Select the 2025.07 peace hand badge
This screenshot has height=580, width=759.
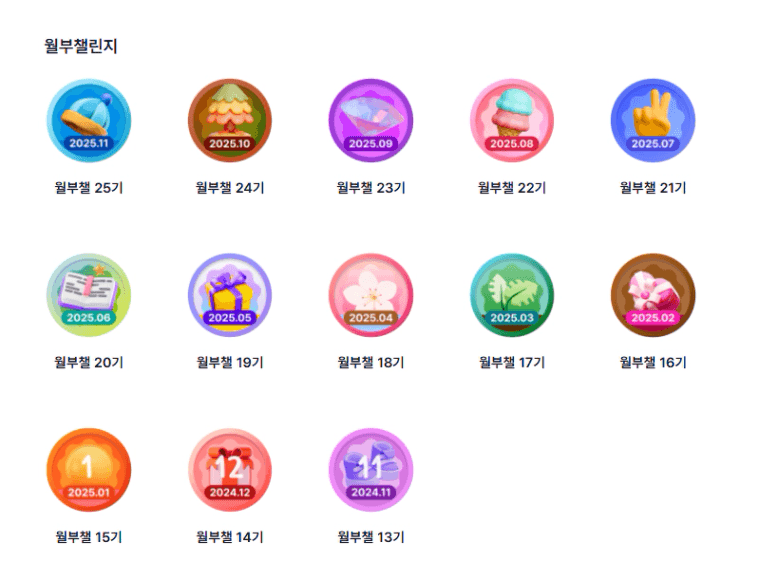click(x=653, y=121)
